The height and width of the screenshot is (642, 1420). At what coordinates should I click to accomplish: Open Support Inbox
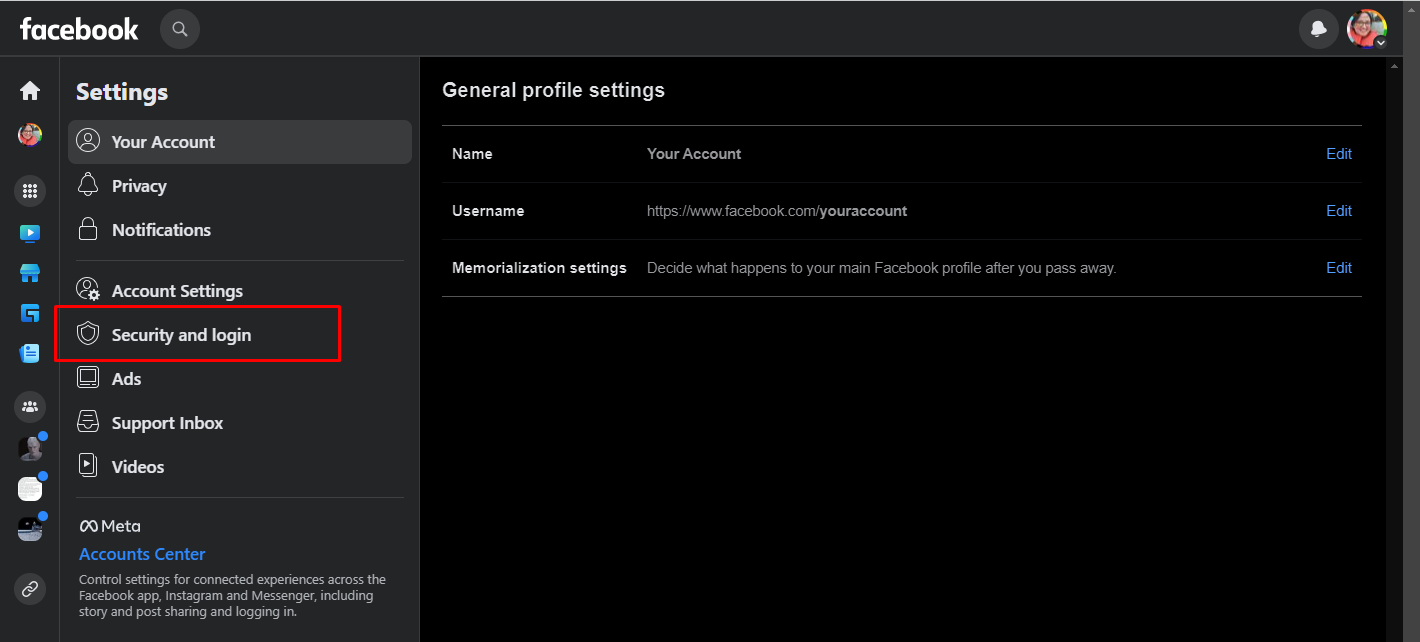click(x=167, y=423)
